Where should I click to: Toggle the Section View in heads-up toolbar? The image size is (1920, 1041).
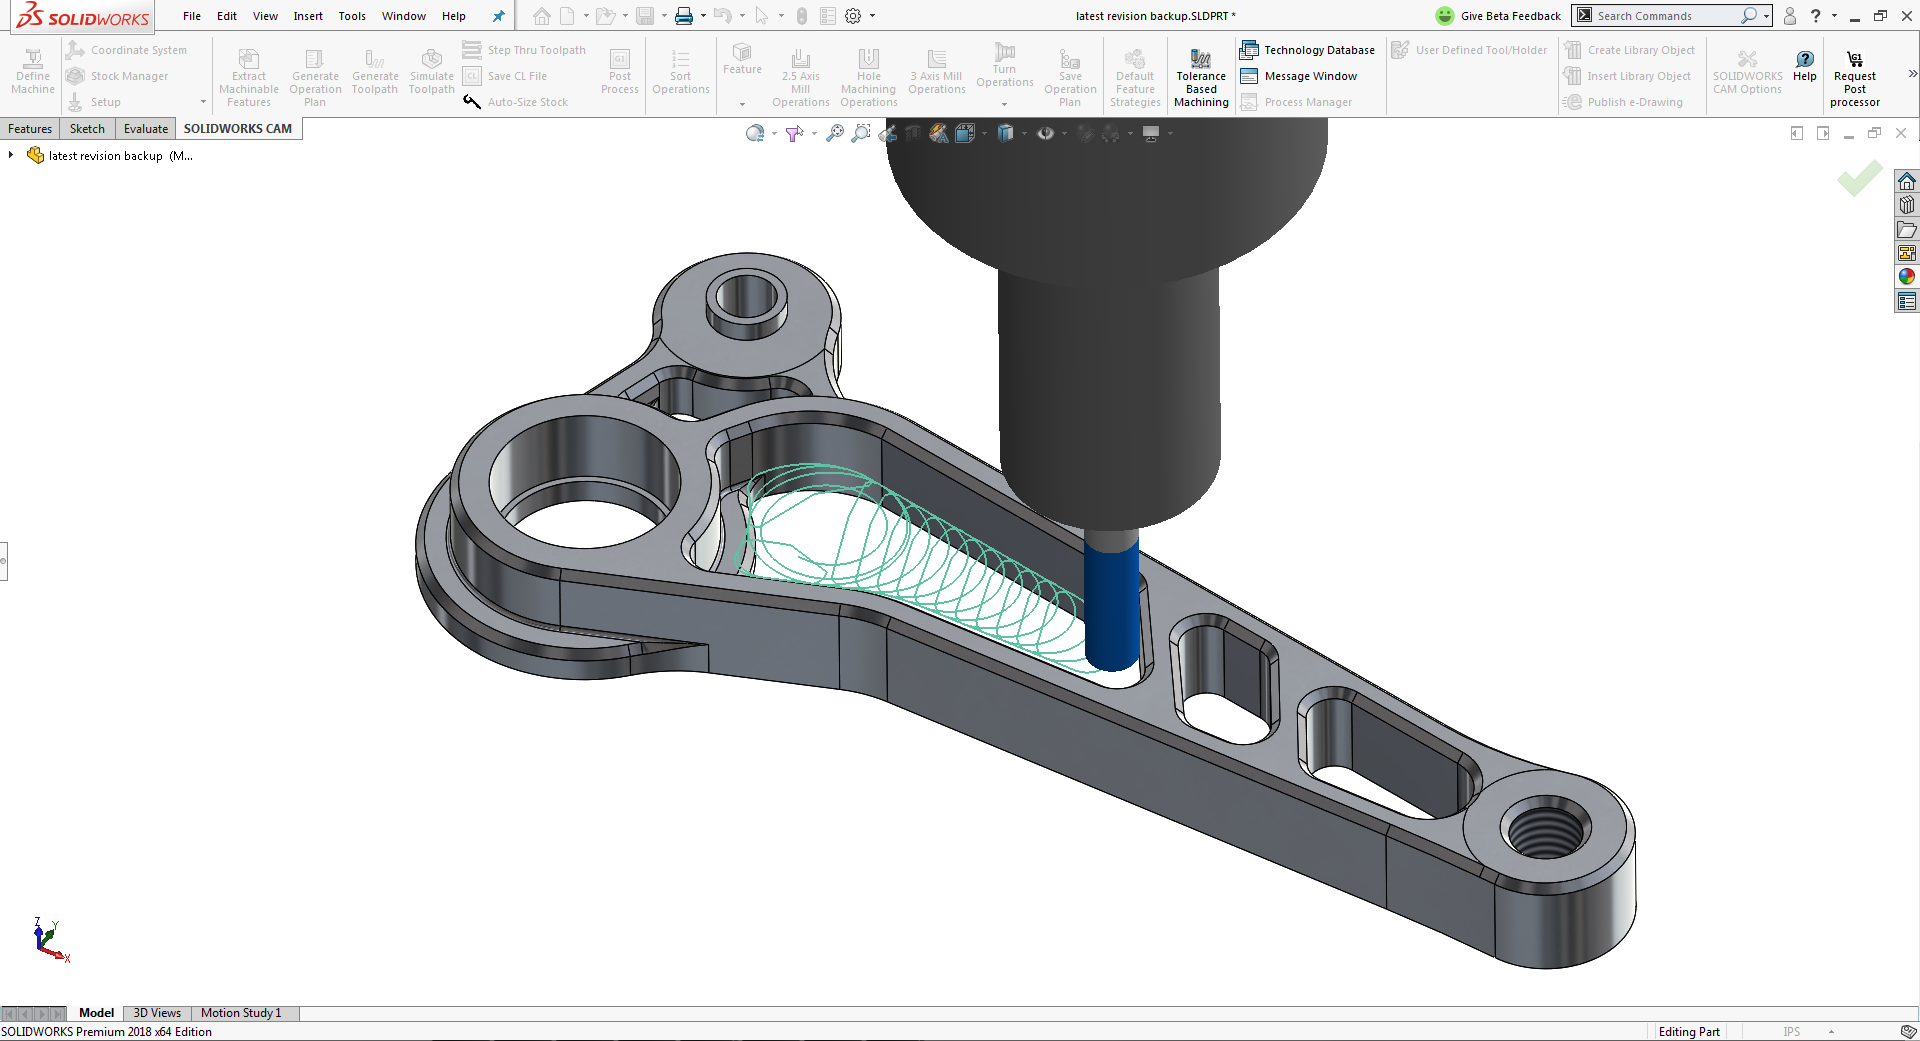tap(913, 133)
